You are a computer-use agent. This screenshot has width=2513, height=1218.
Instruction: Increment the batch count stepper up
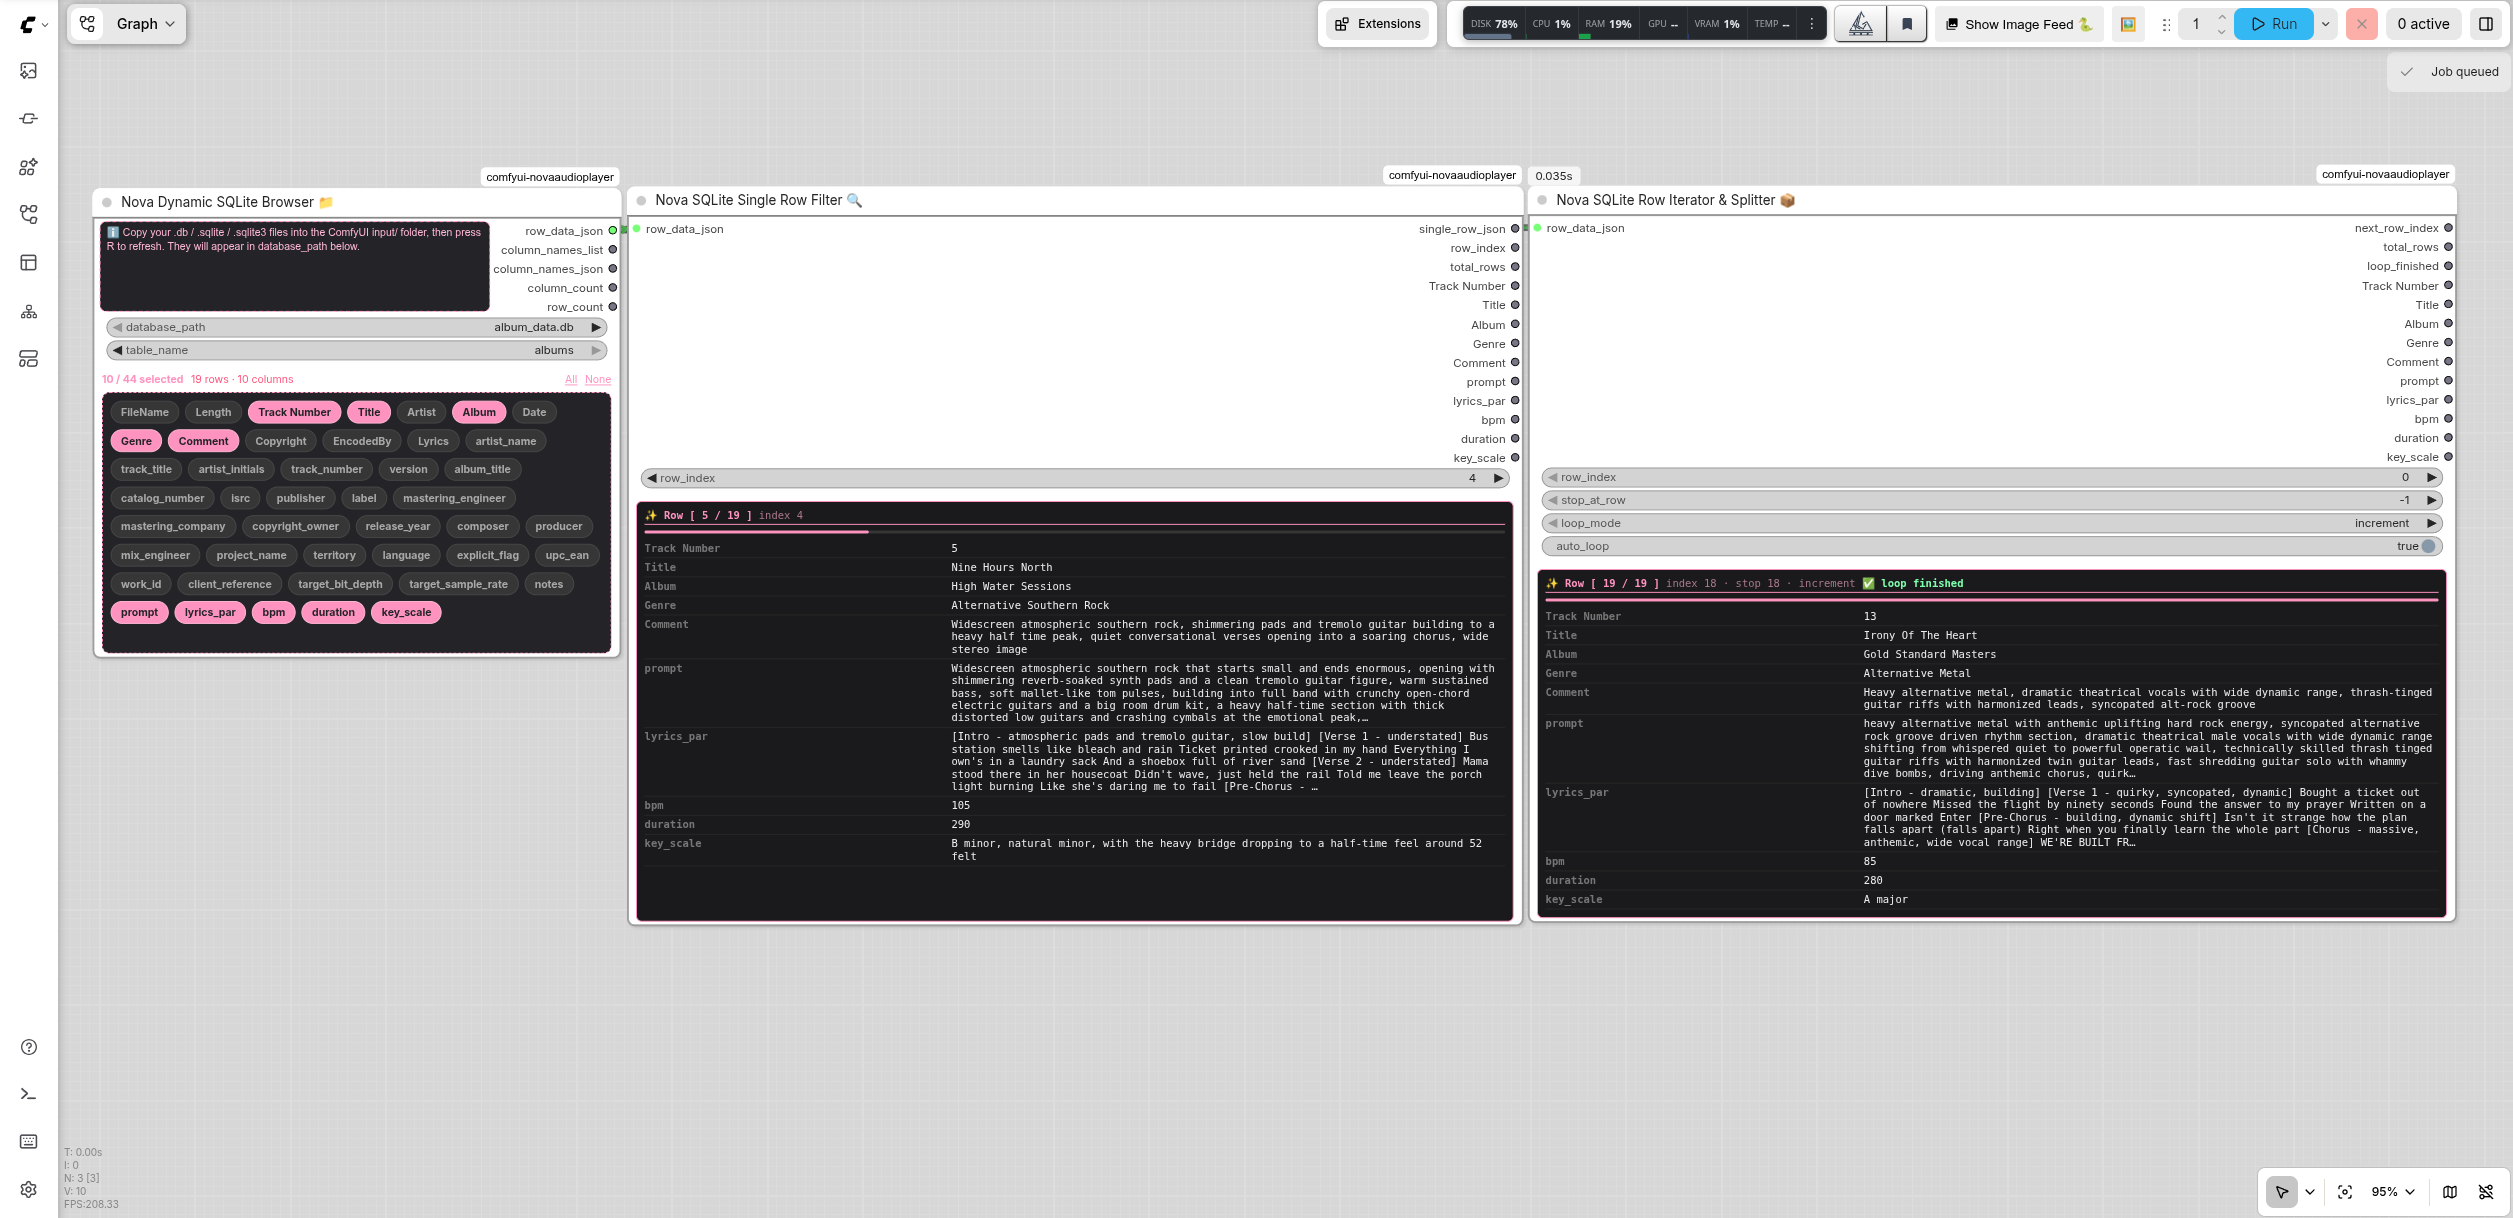click(x=2221, y=17)
